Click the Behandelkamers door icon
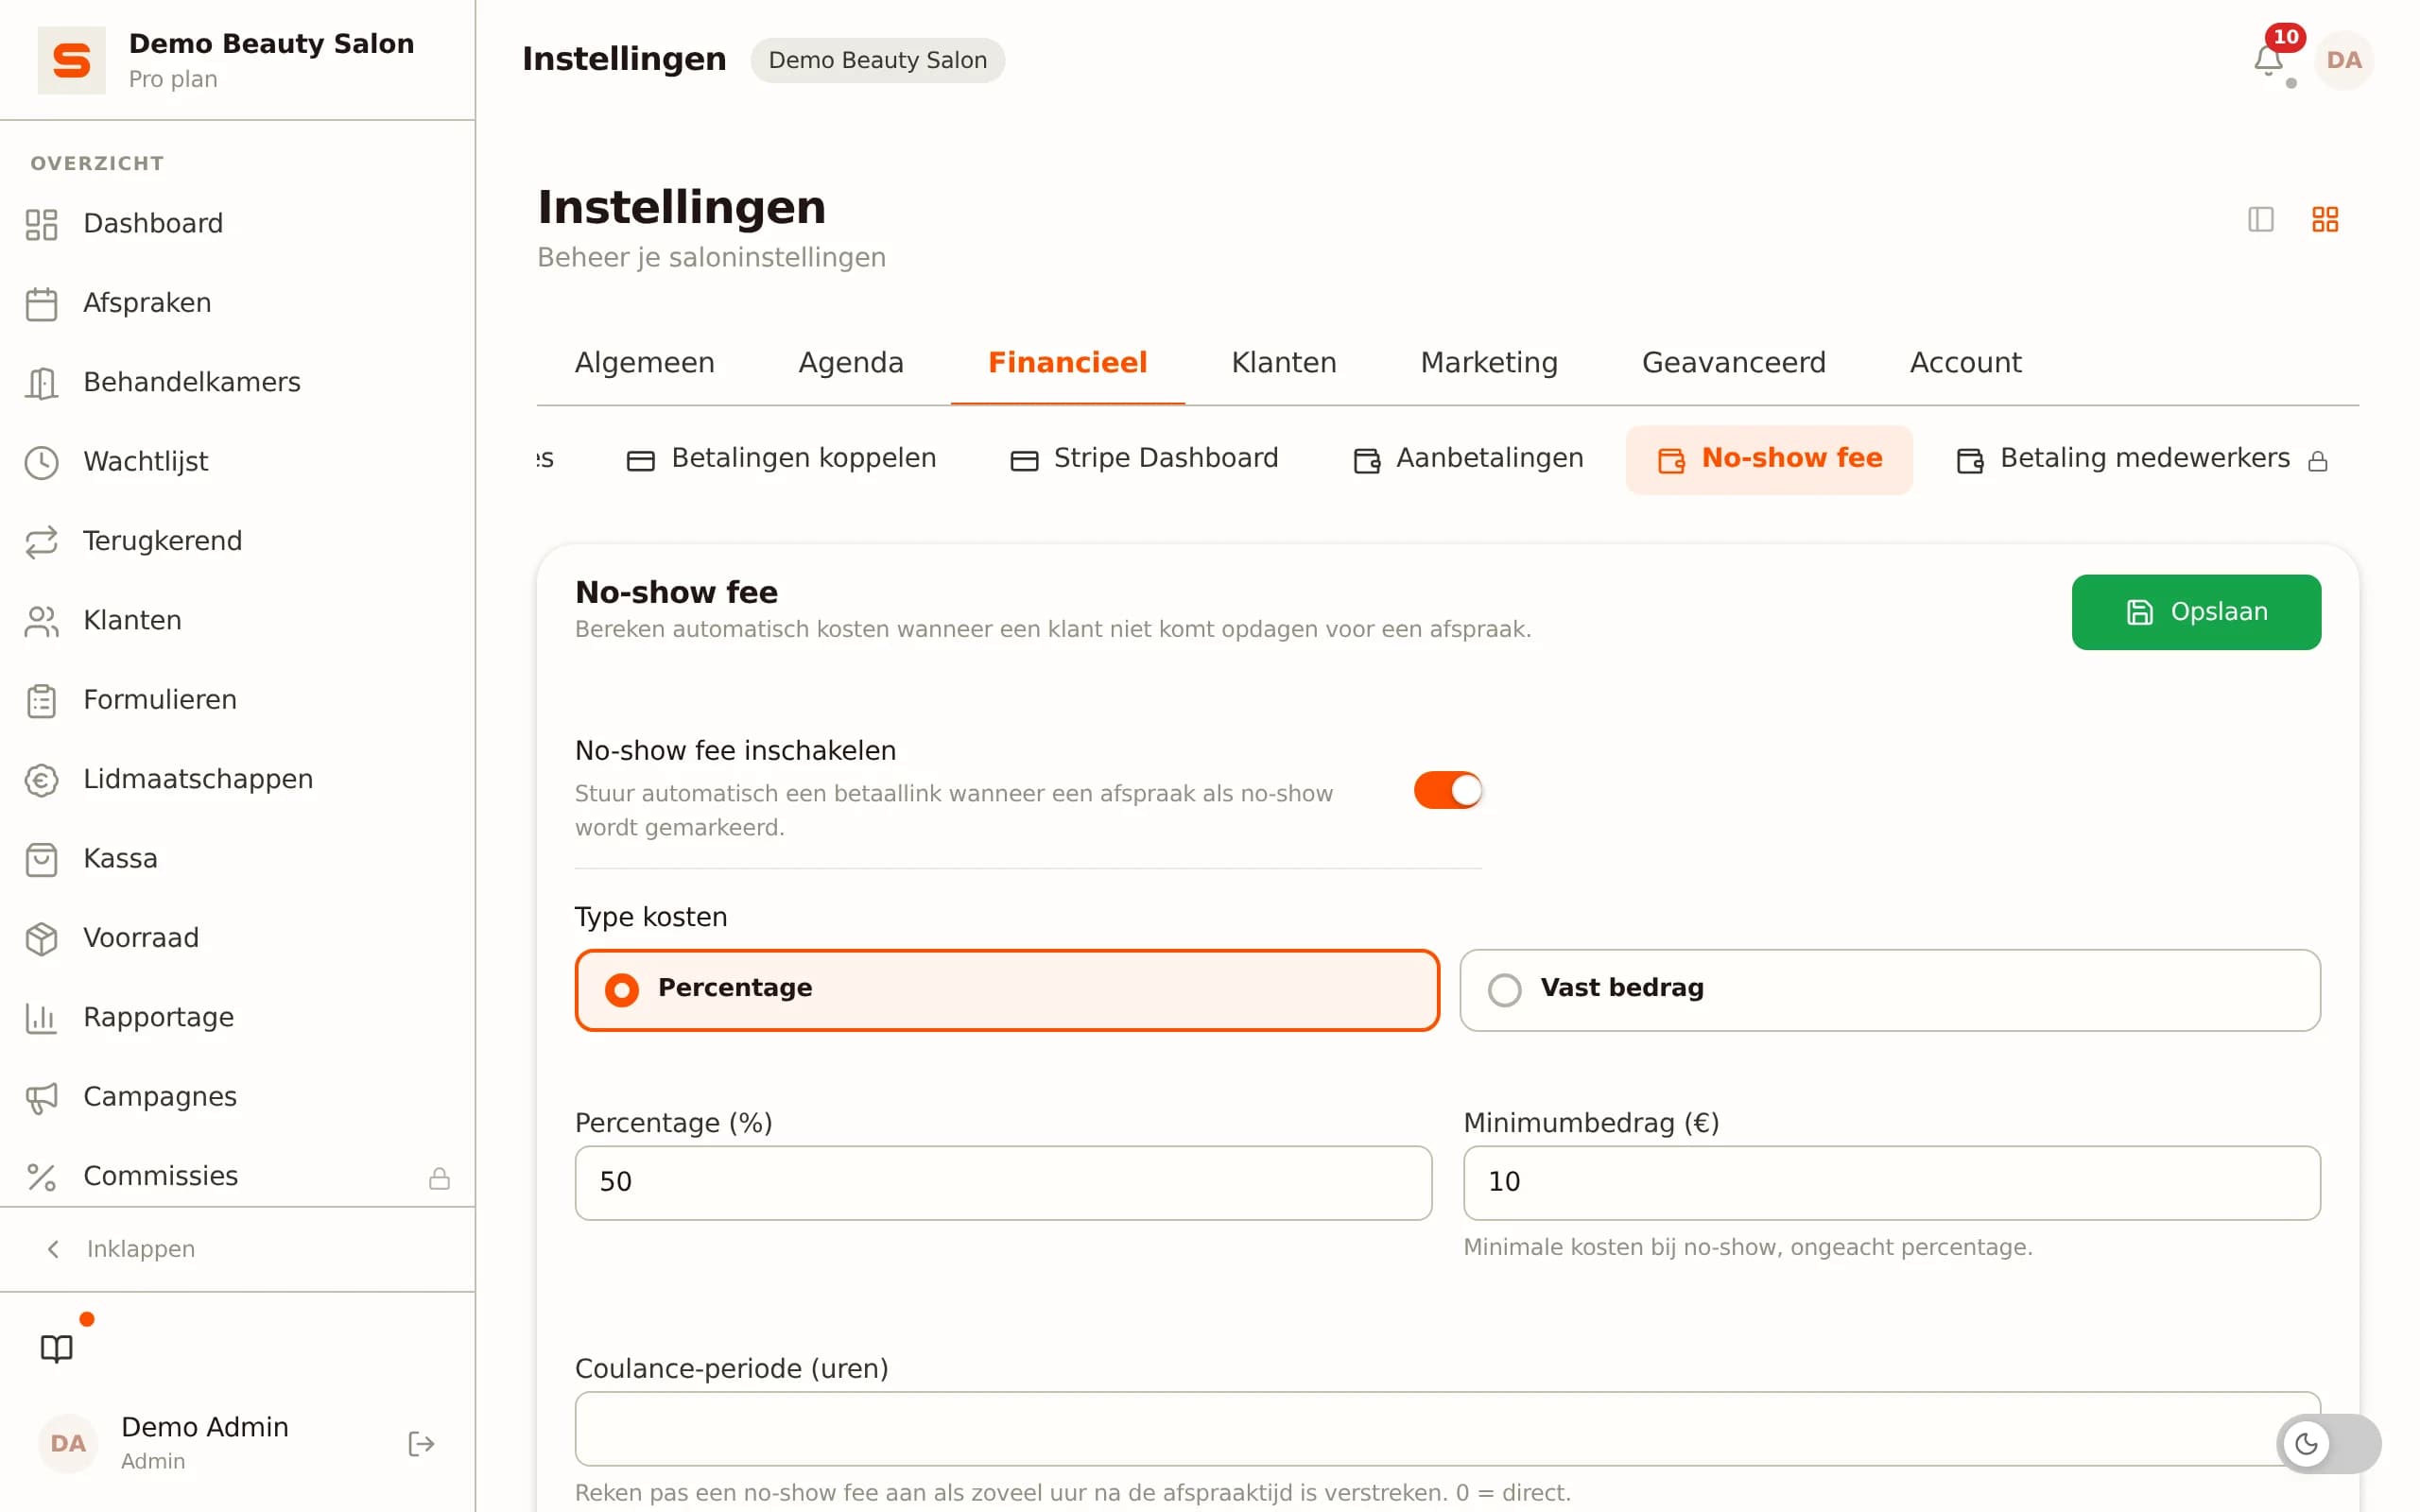This screenshot has height=1512, width=2420. click(41, 383)
